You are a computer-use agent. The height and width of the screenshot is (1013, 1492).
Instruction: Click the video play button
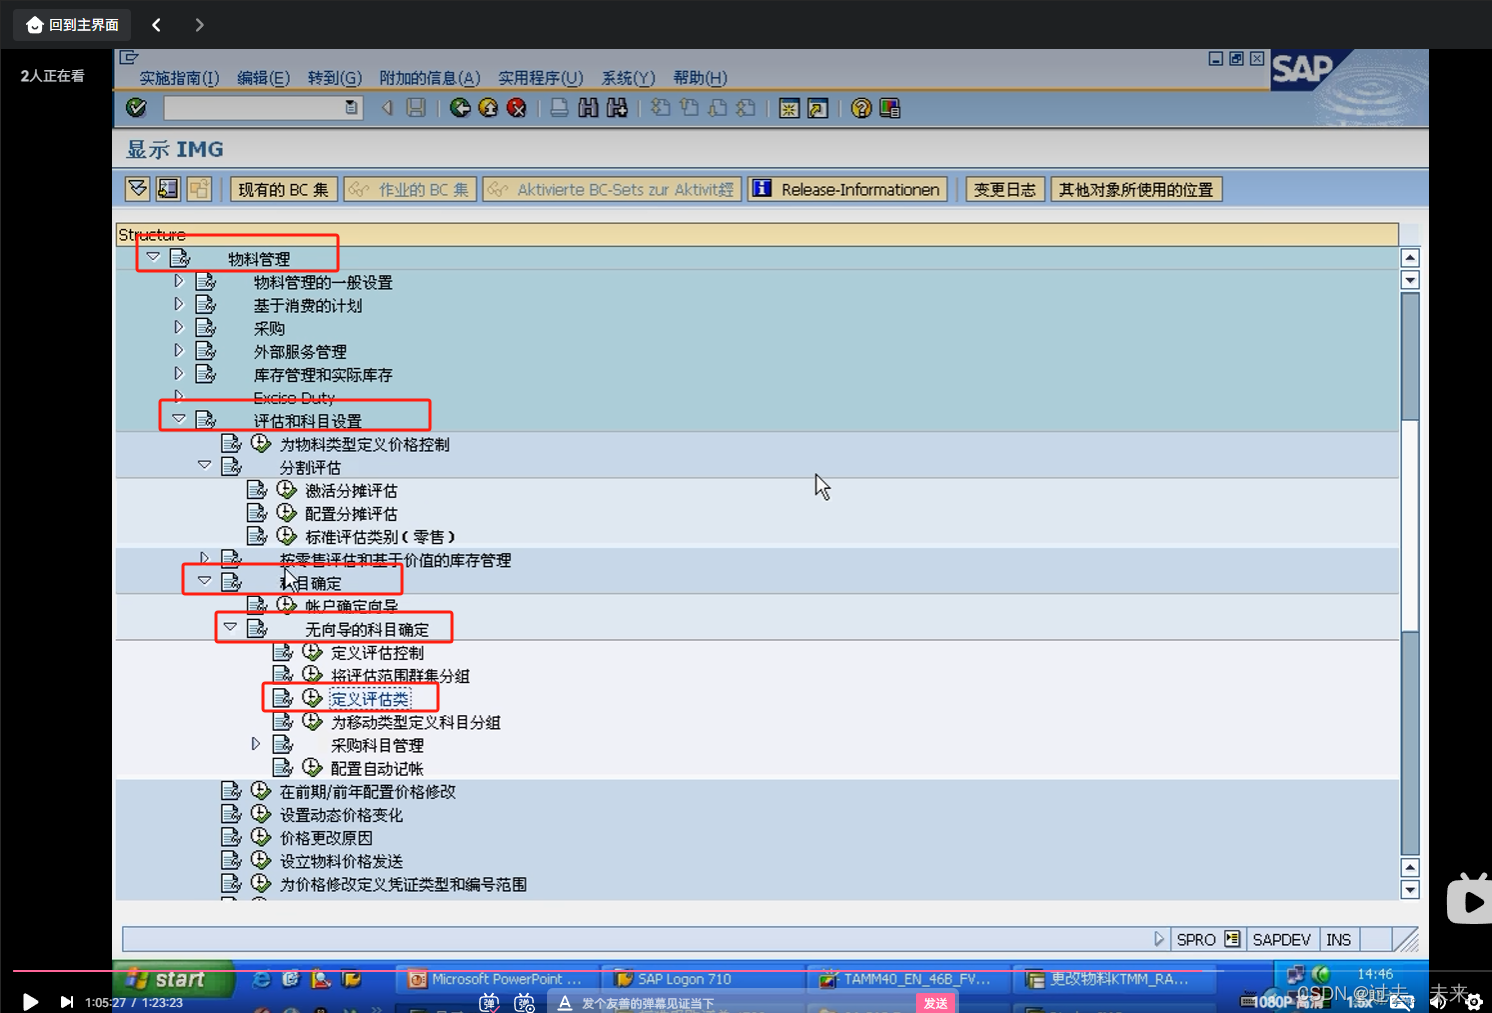31,1001
